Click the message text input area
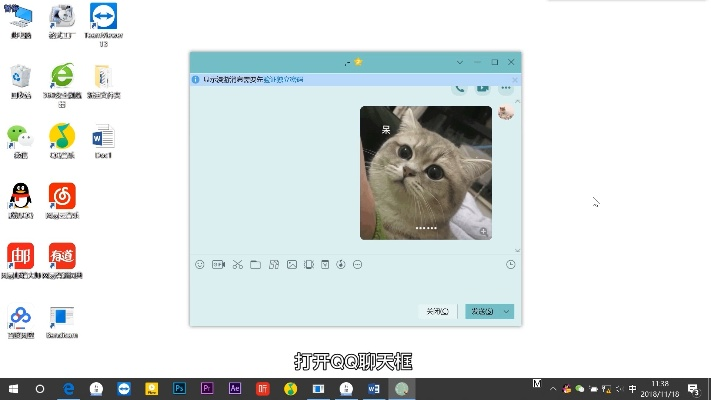The width and height of the screenshot is (711, 400). pos(355,286)
